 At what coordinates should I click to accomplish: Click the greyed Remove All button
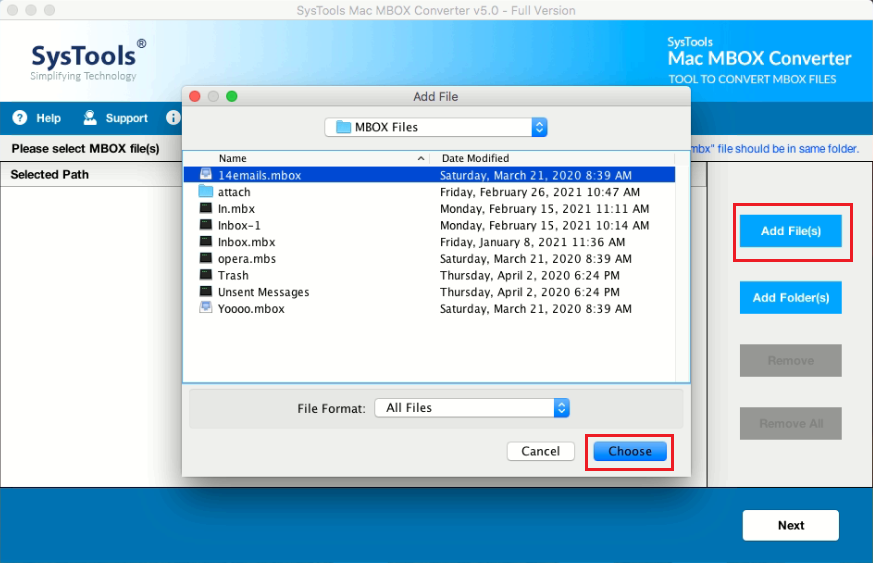791,424
